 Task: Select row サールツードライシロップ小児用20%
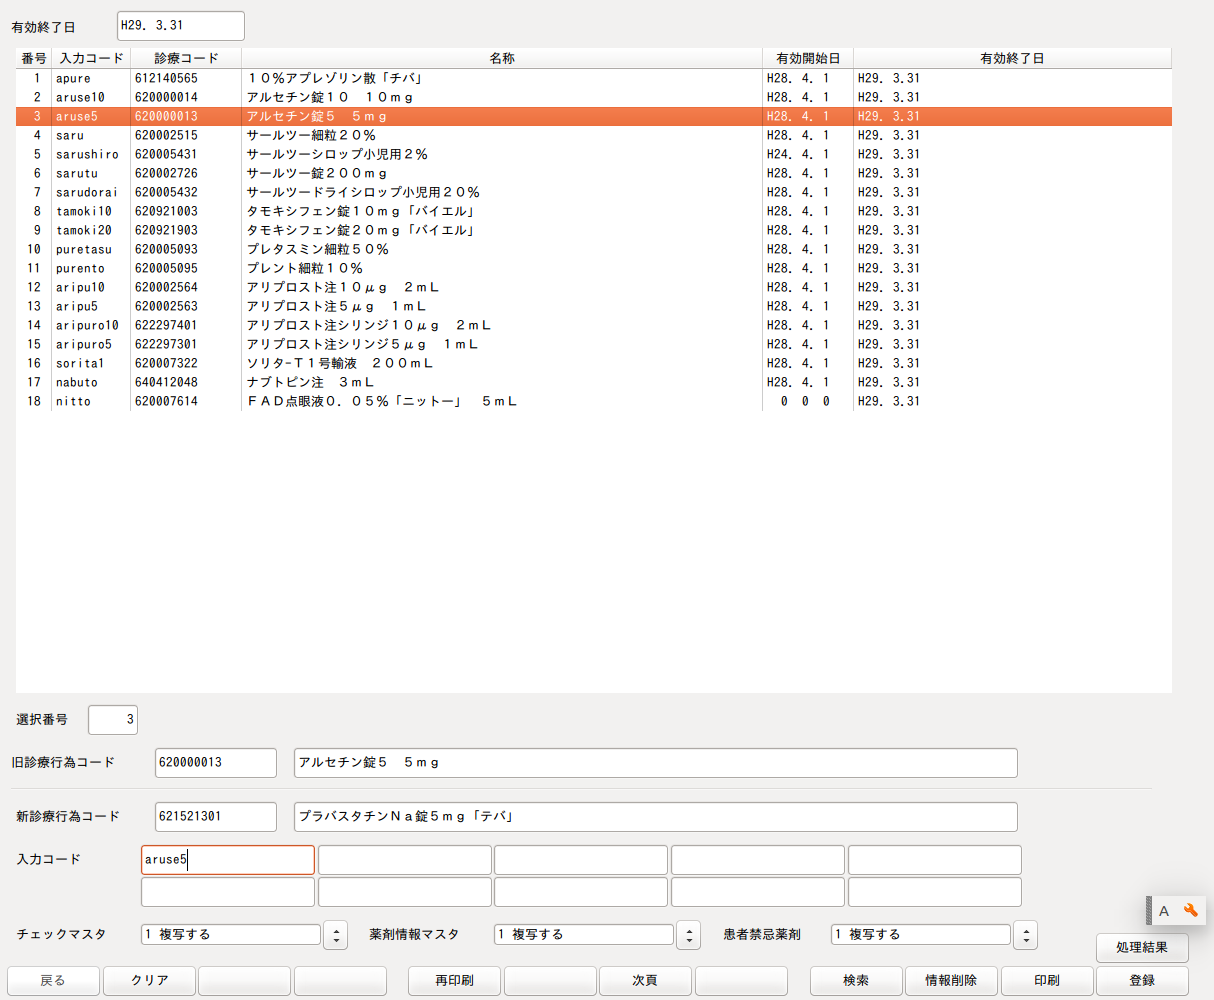coord(594,192)
